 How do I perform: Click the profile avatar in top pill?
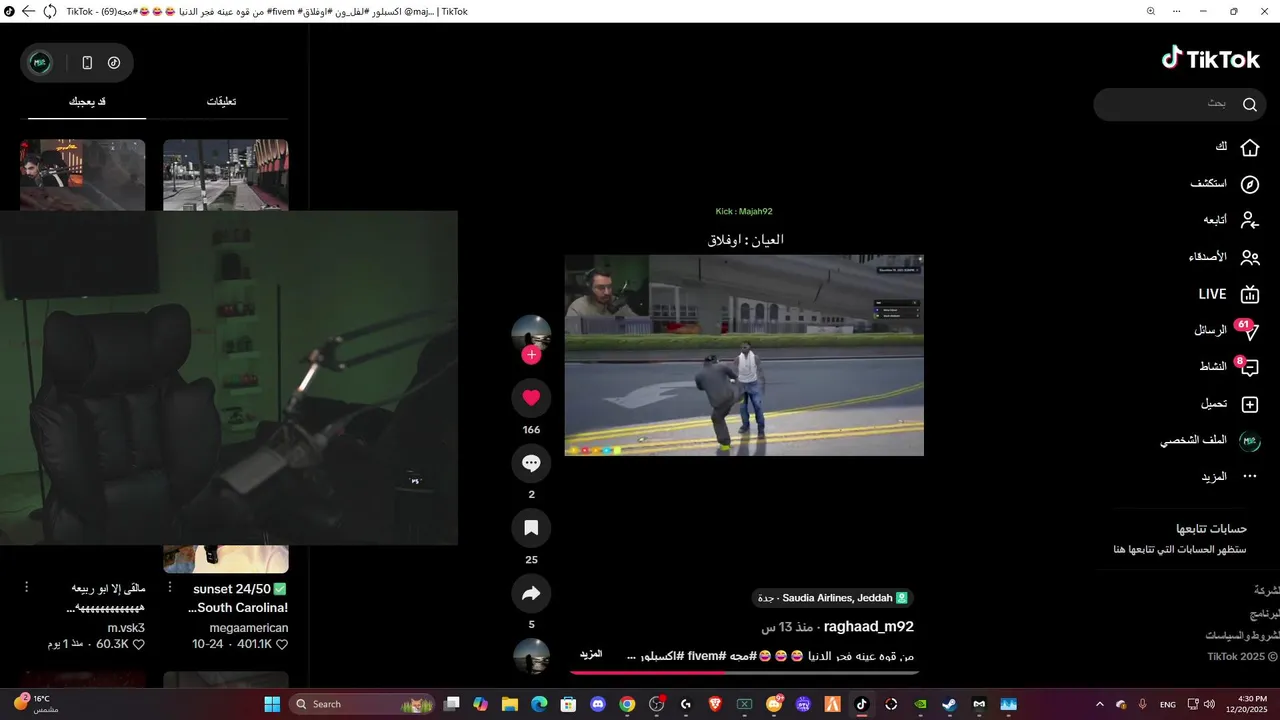point(40,63)
